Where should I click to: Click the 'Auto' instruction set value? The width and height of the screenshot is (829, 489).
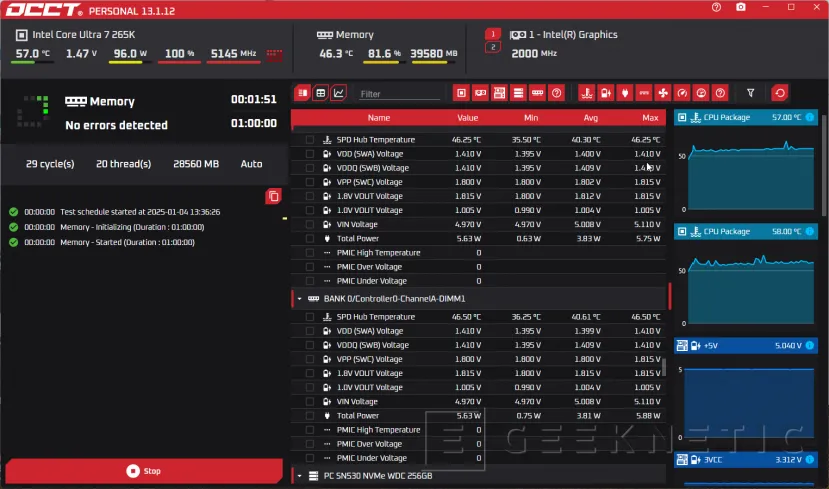tap(251, 164)
